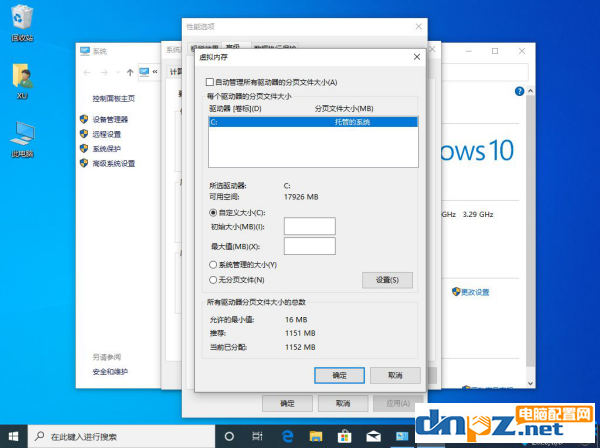The width and height of the screenshot is (600, 448).
Task: Open the Advanced system settings link
Action: [114, 164]
